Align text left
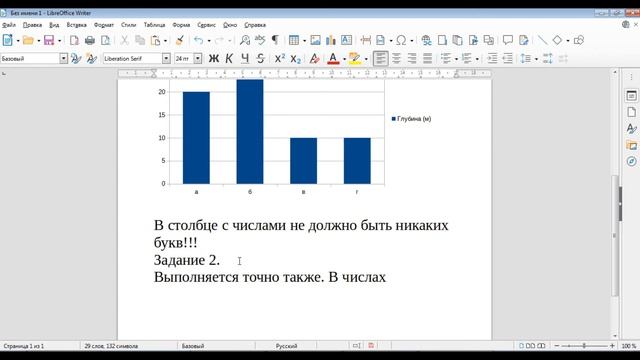 coord(380,59)
